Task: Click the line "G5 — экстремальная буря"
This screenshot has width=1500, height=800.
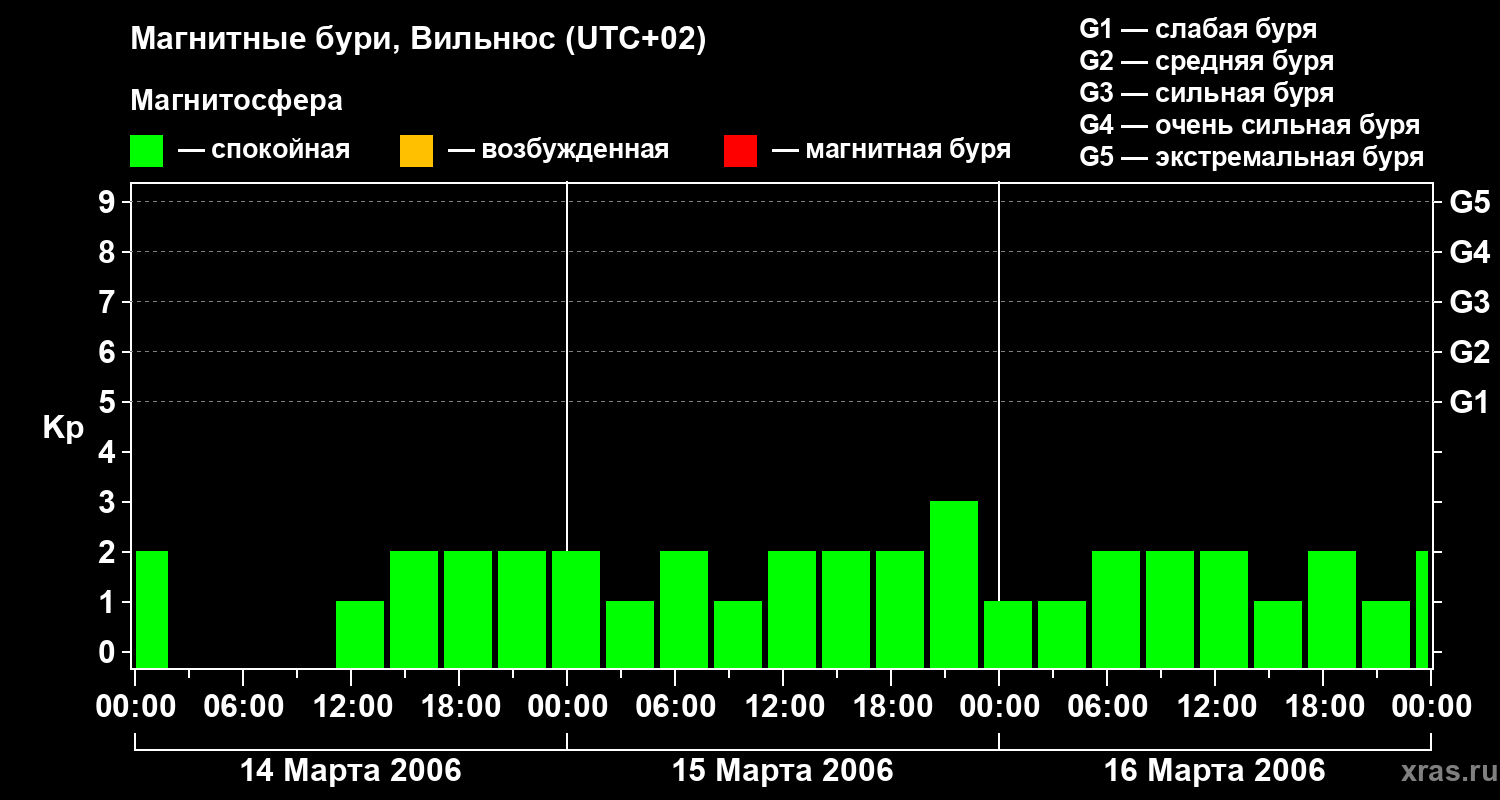Action: coord(1252,157)
